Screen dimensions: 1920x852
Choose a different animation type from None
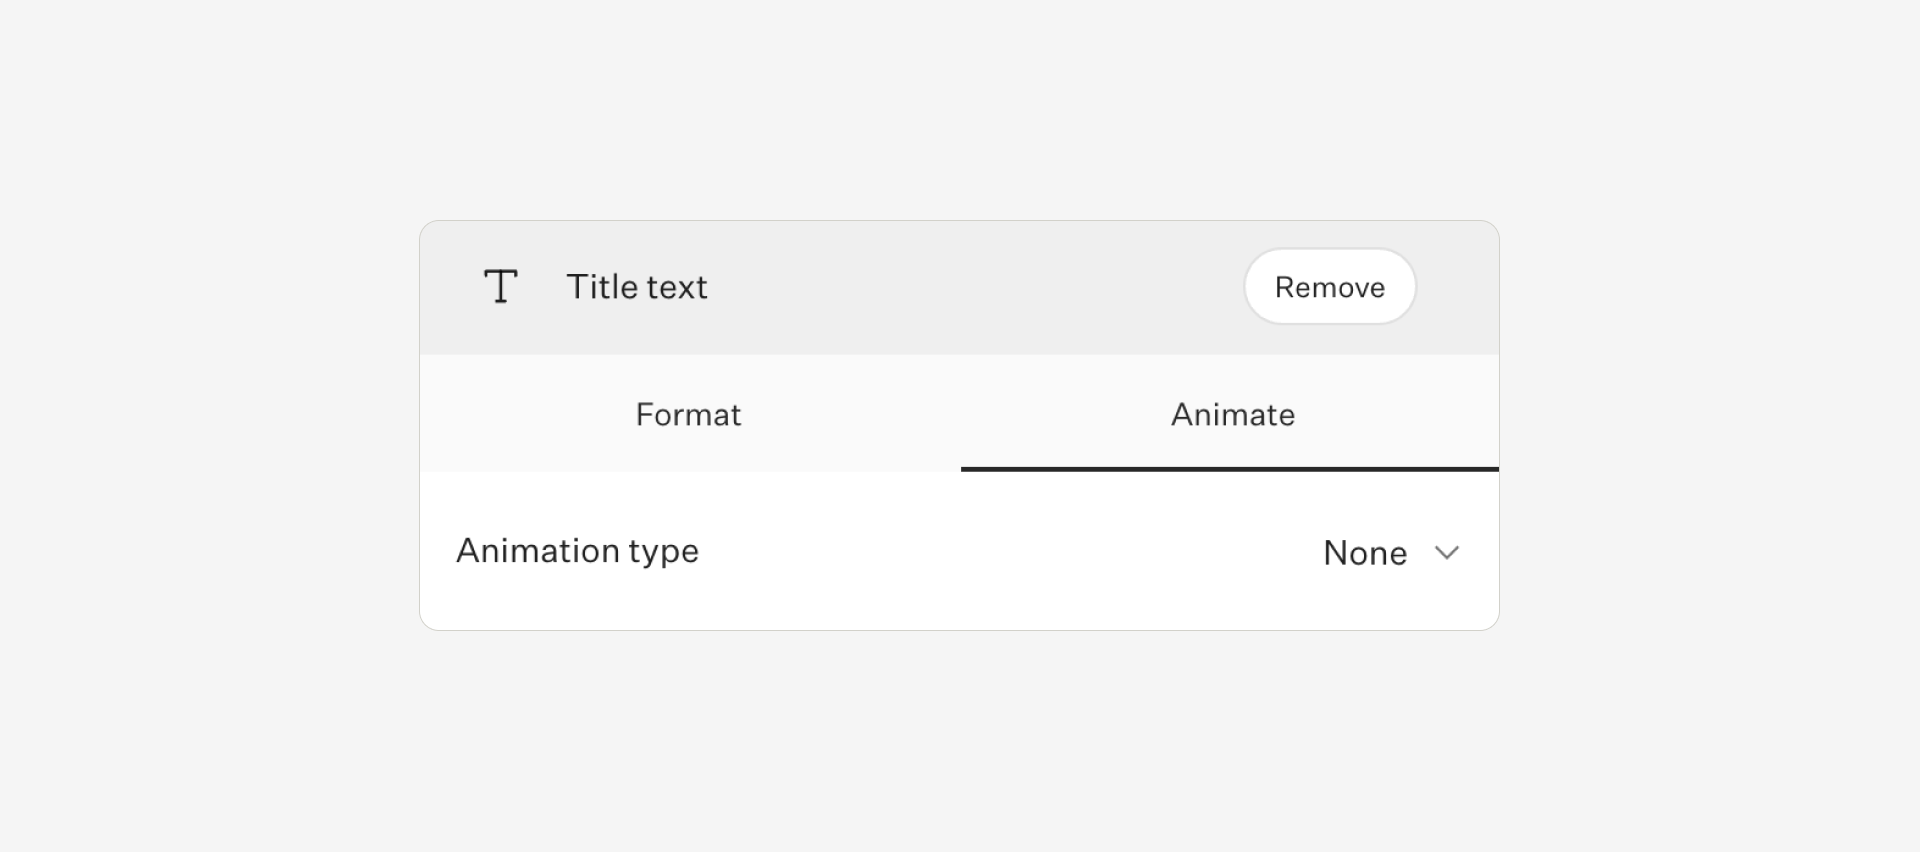click(1390, 552)
